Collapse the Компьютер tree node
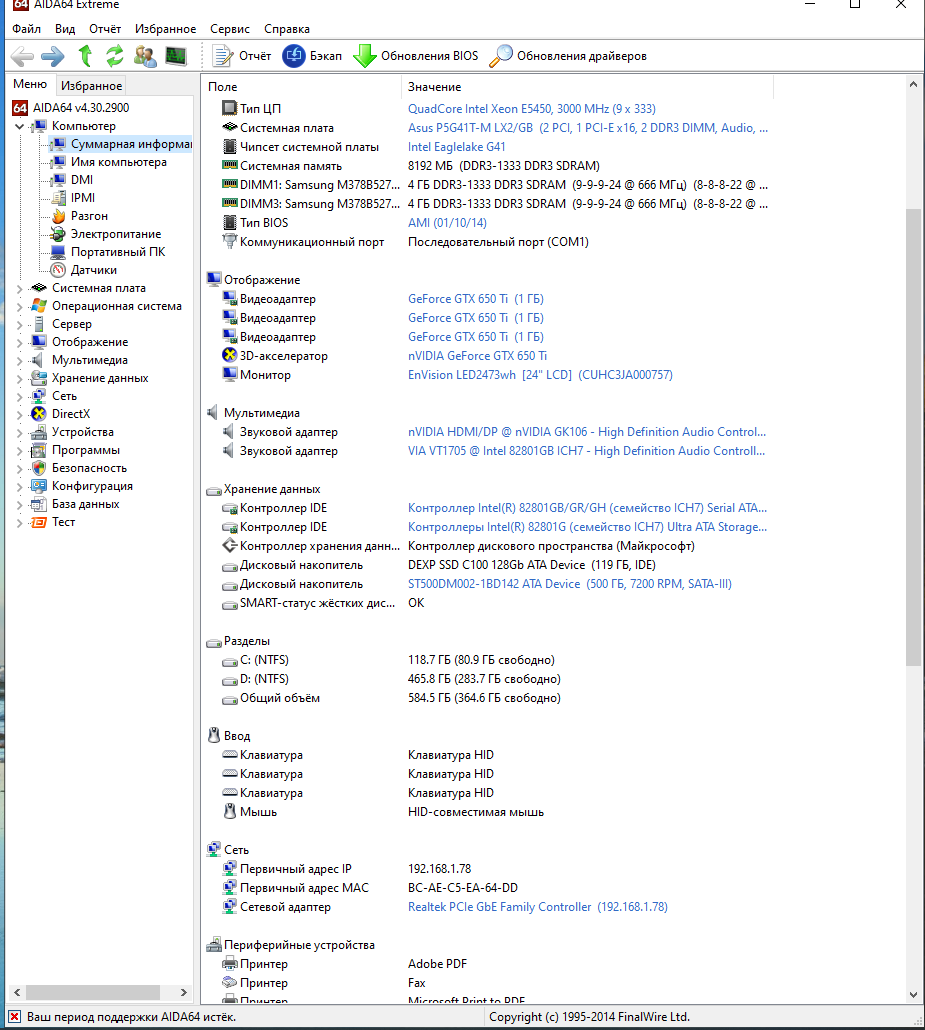925x1030 pixels. 20,126
